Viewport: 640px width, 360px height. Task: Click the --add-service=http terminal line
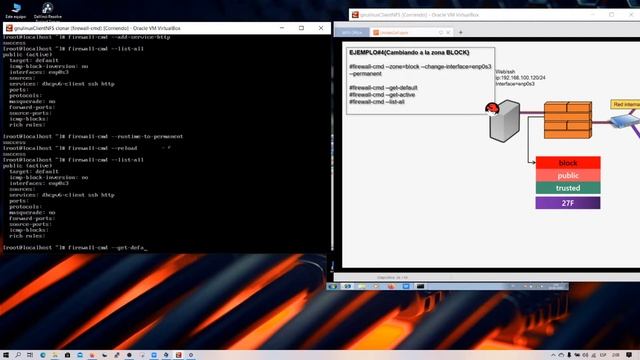click(87, 37)
